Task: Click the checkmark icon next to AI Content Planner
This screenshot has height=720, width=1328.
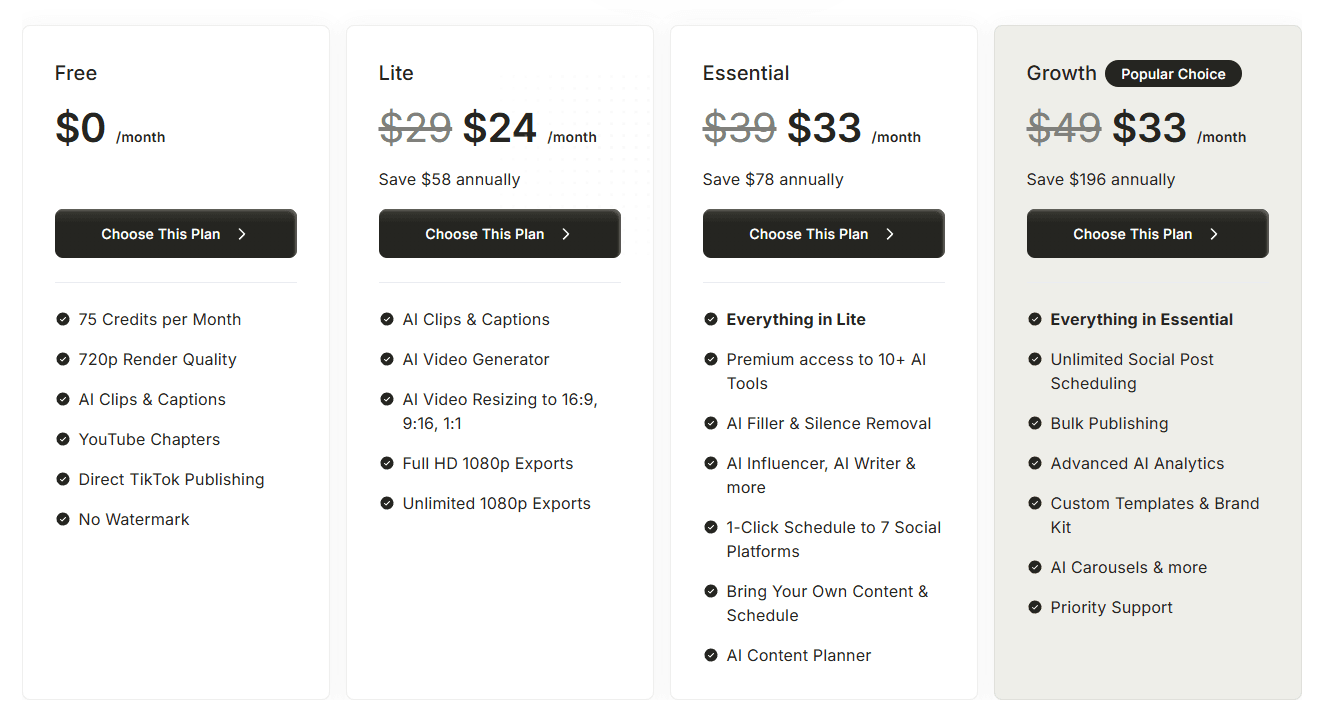Action: (x=711, y=656)
